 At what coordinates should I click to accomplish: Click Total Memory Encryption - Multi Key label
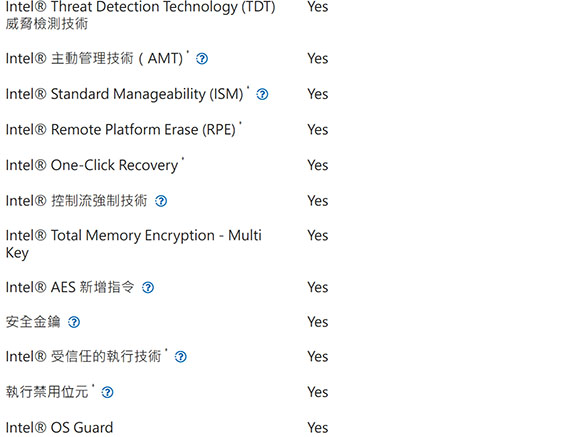click(x=133, y=244)
